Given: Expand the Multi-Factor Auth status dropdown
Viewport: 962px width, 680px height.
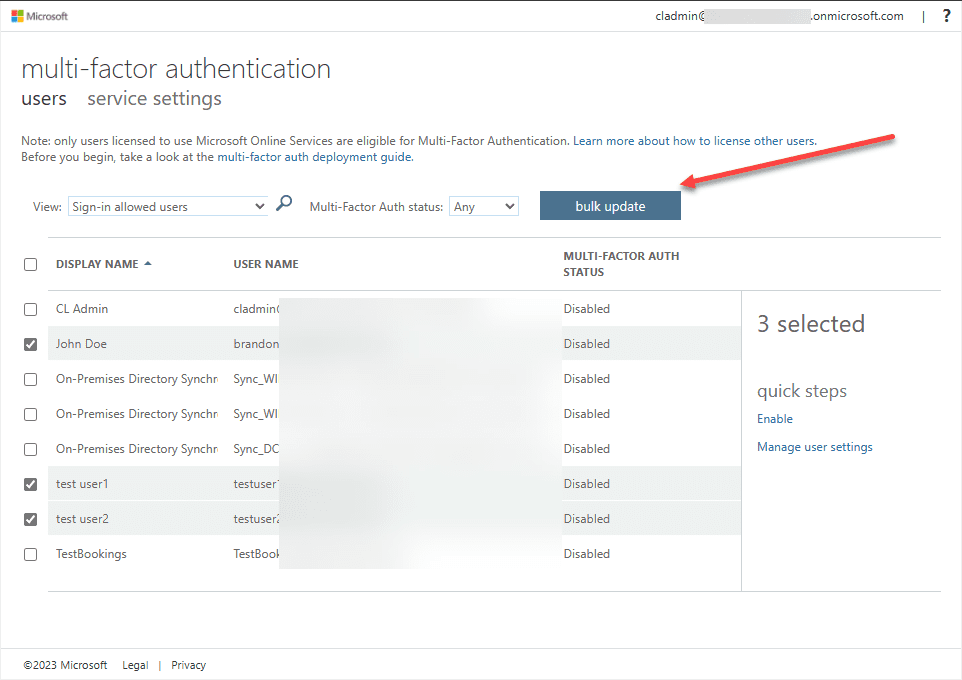Looking at the screenshot, I should [x=483, y=206].
